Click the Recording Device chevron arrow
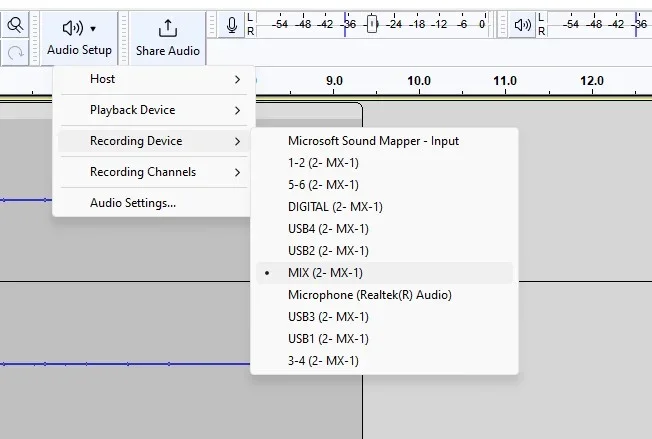The width and height of the screenshot is (652, 439). tap(237, 142)
